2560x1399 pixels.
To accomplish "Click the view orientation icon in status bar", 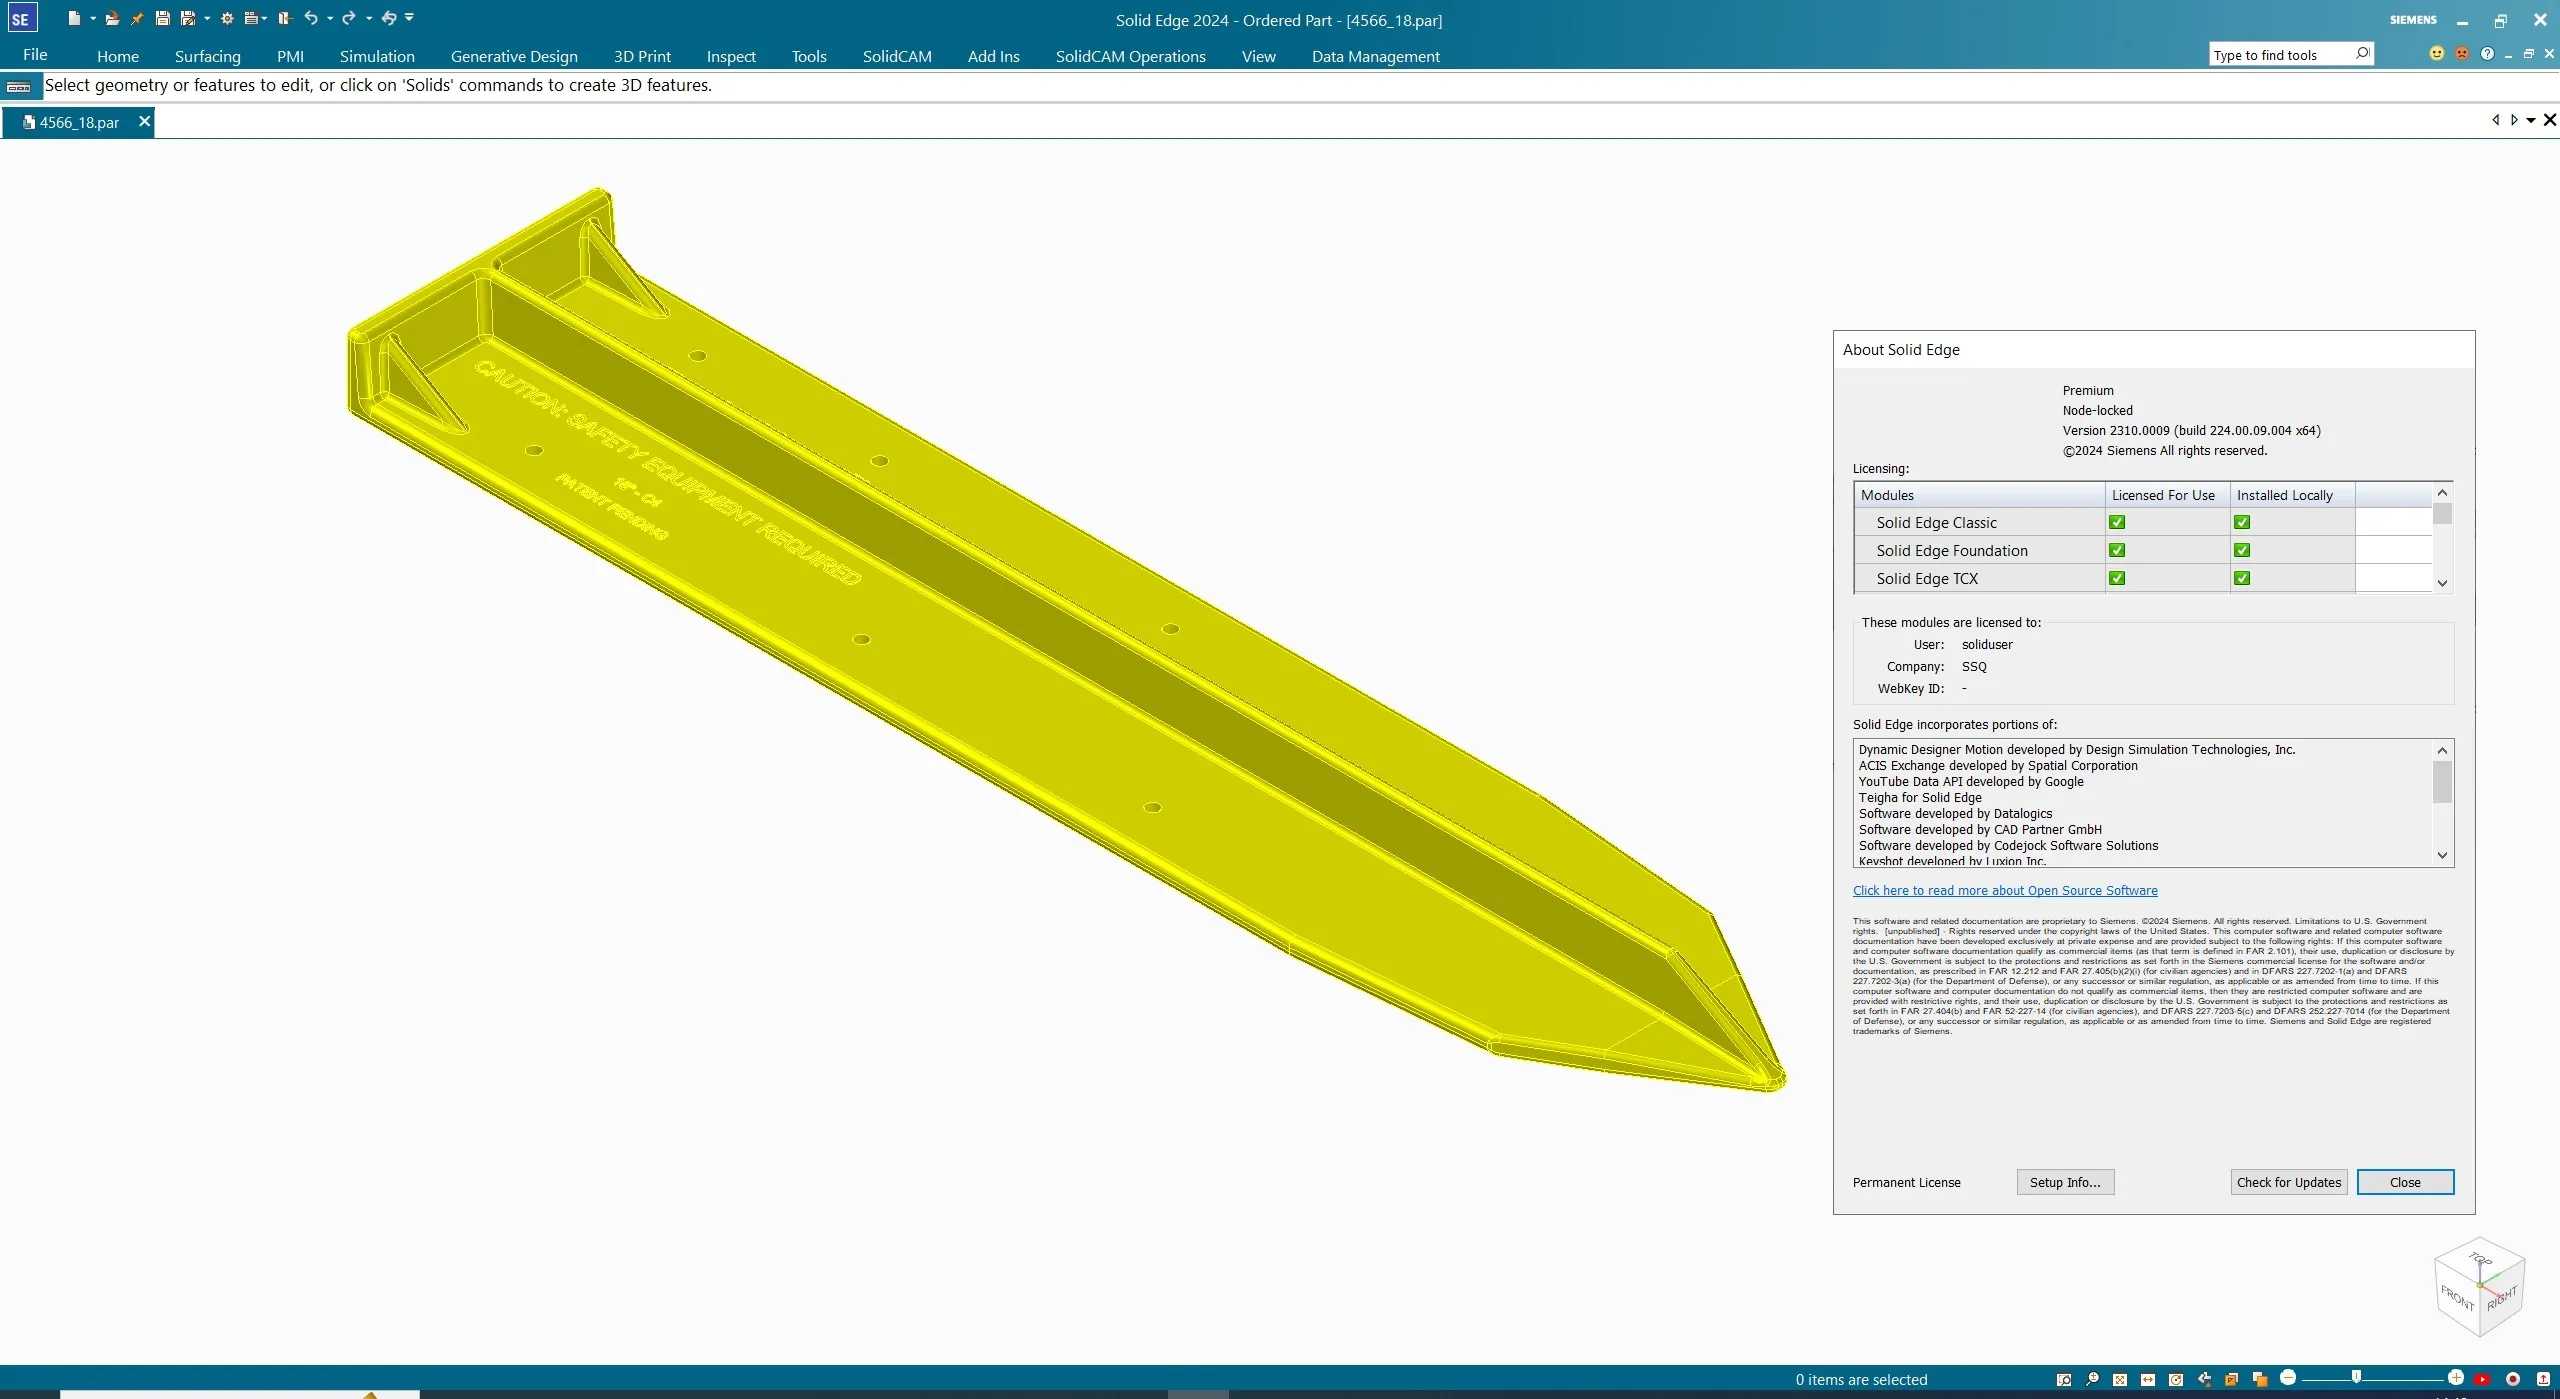I will [x=2232, y=1380].
